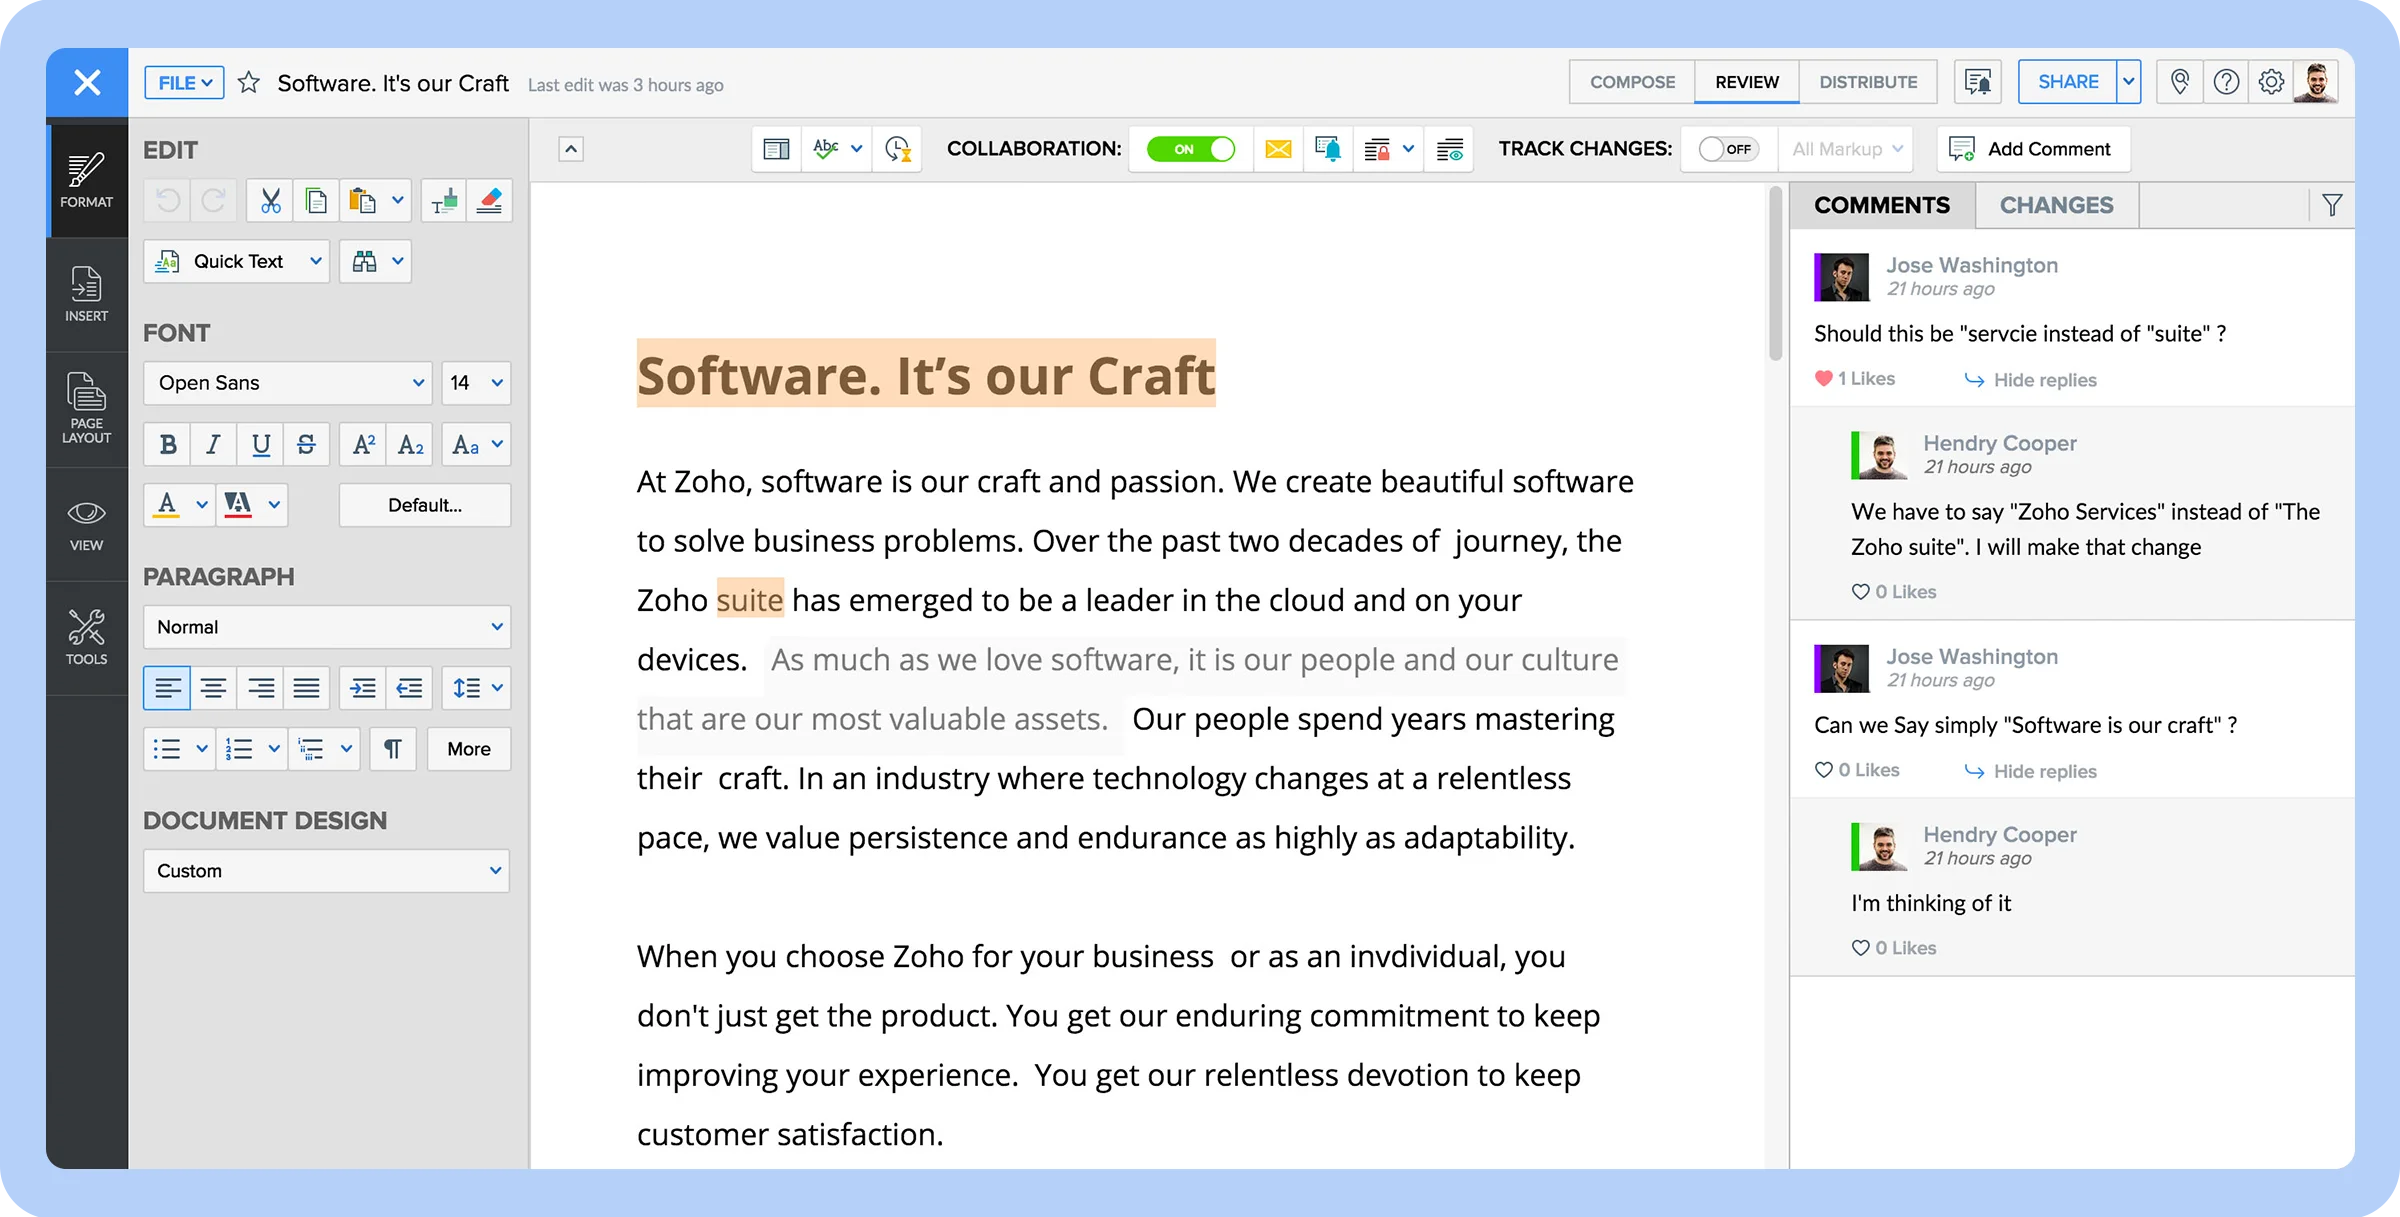Image resolution: width=2400 pixels, height=1217 pixels.
Task: Open the Quick Text dropdown
Action: [x=237, y=261]
